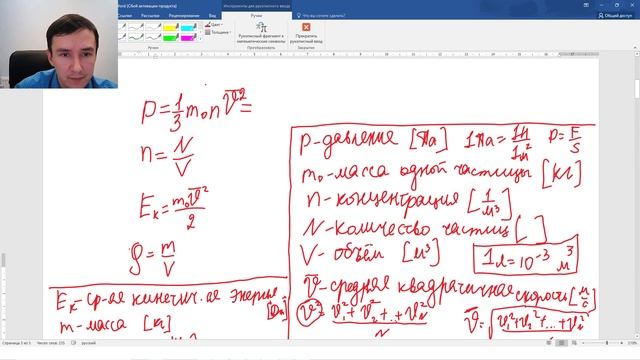This screenshot has height=360, width=640.
Task: Click the horizontal ruler
Action: click(x=359, y=54)
